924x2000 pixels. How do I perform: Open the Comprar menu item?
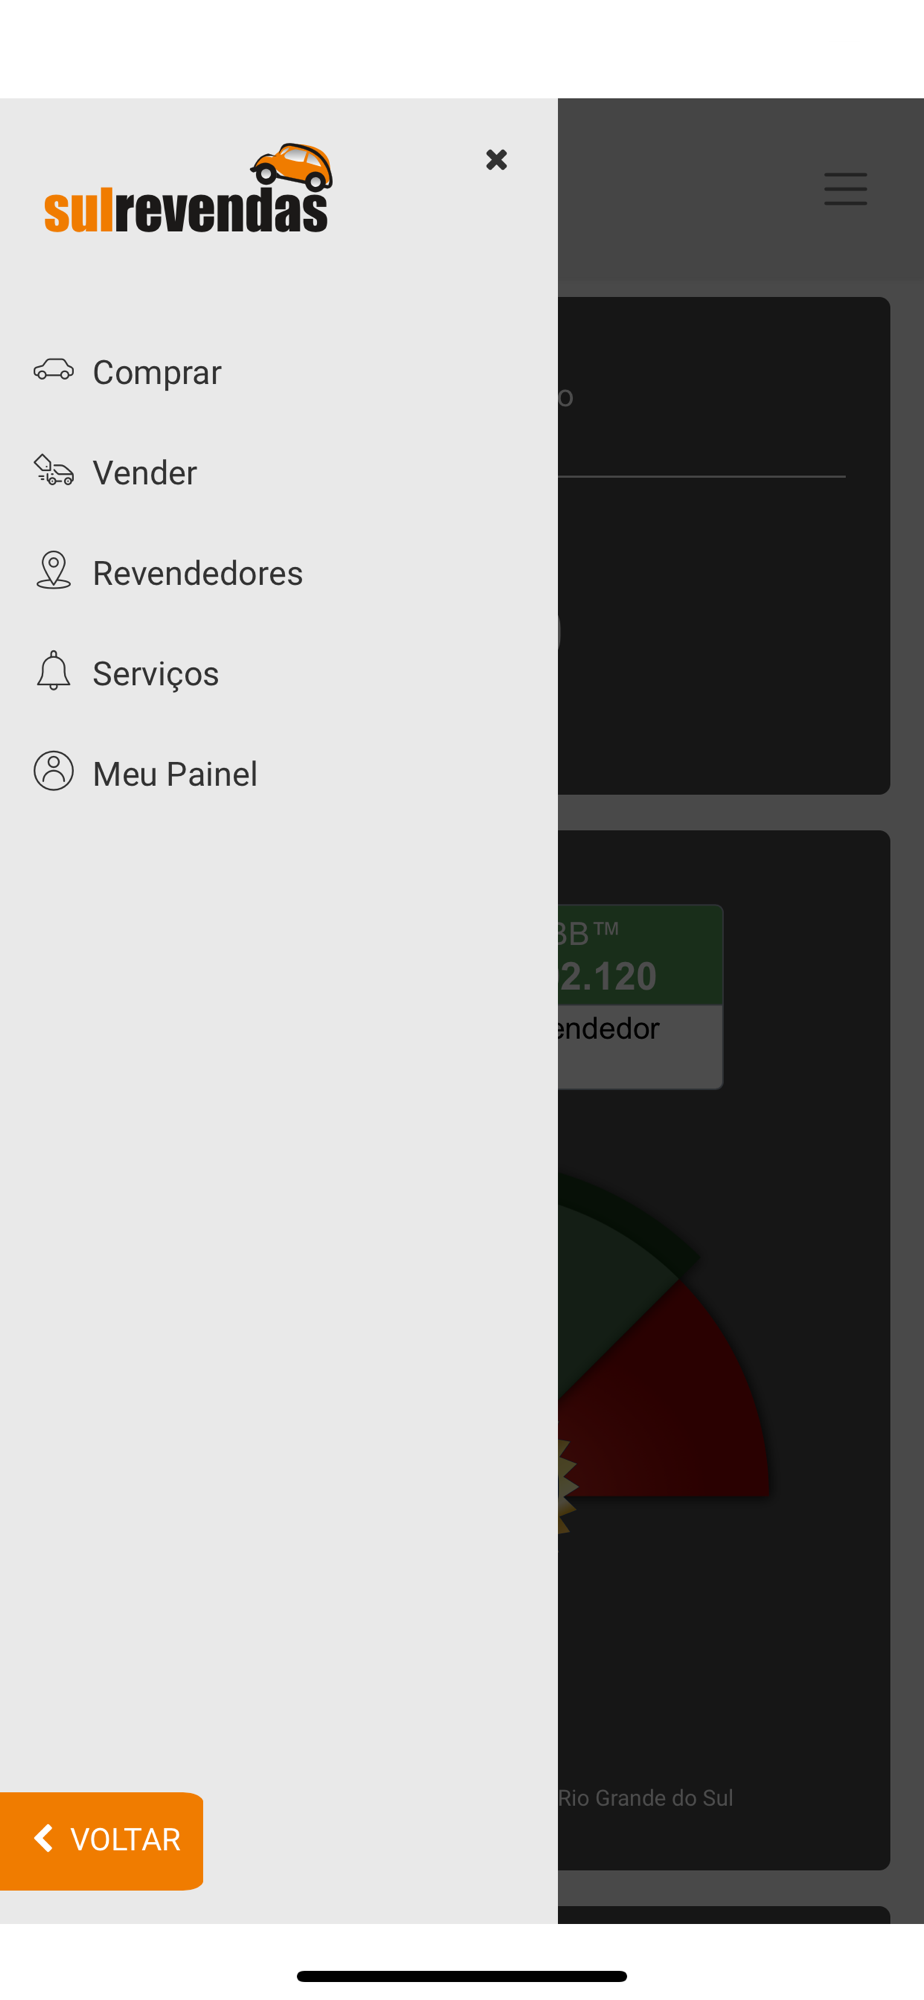click(157, 373)
